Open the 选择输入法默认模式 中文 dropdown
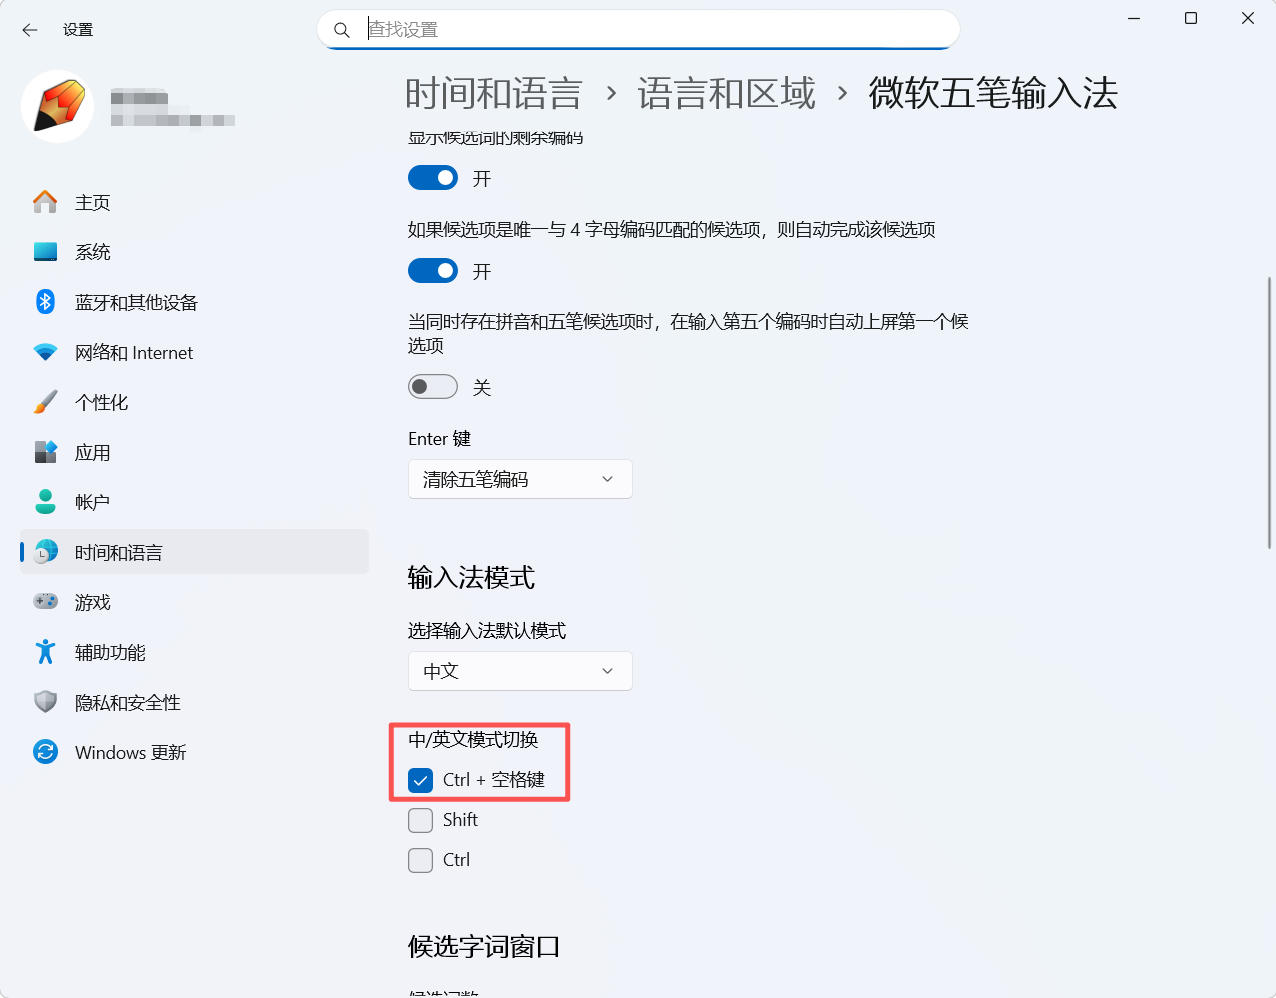 pyautogui.click(x=520, y=671)
